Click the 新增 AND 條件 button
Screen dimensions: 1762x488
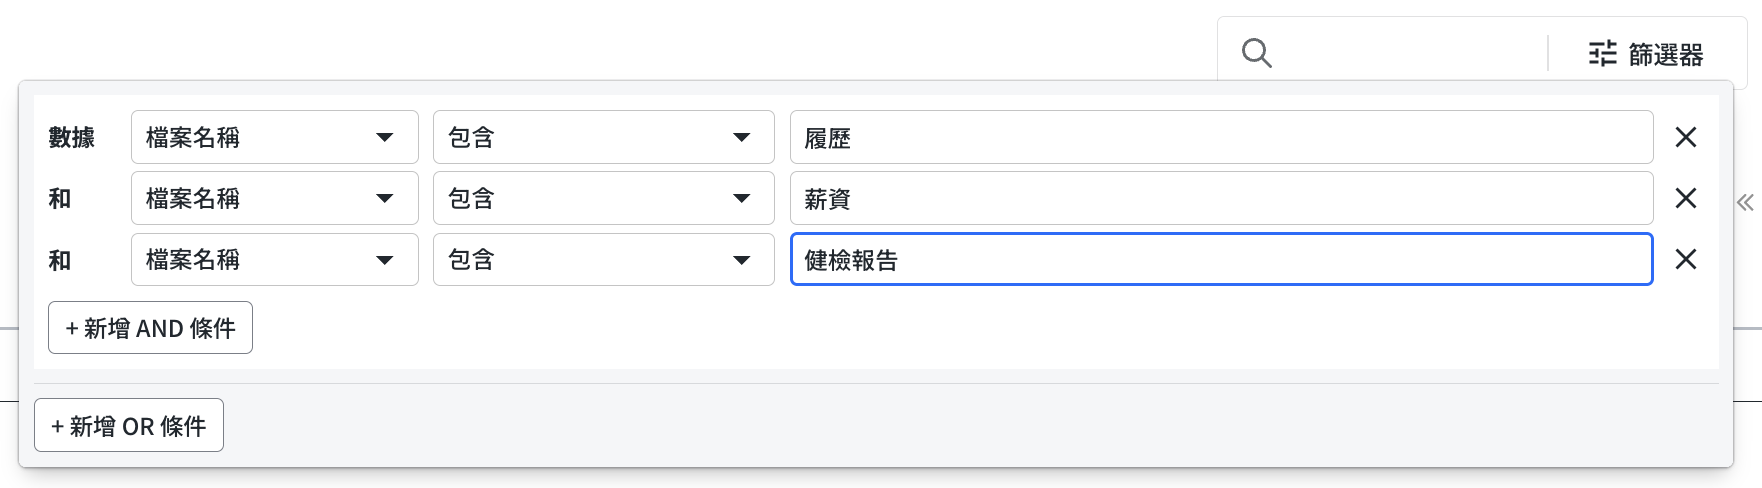(150, 328)
